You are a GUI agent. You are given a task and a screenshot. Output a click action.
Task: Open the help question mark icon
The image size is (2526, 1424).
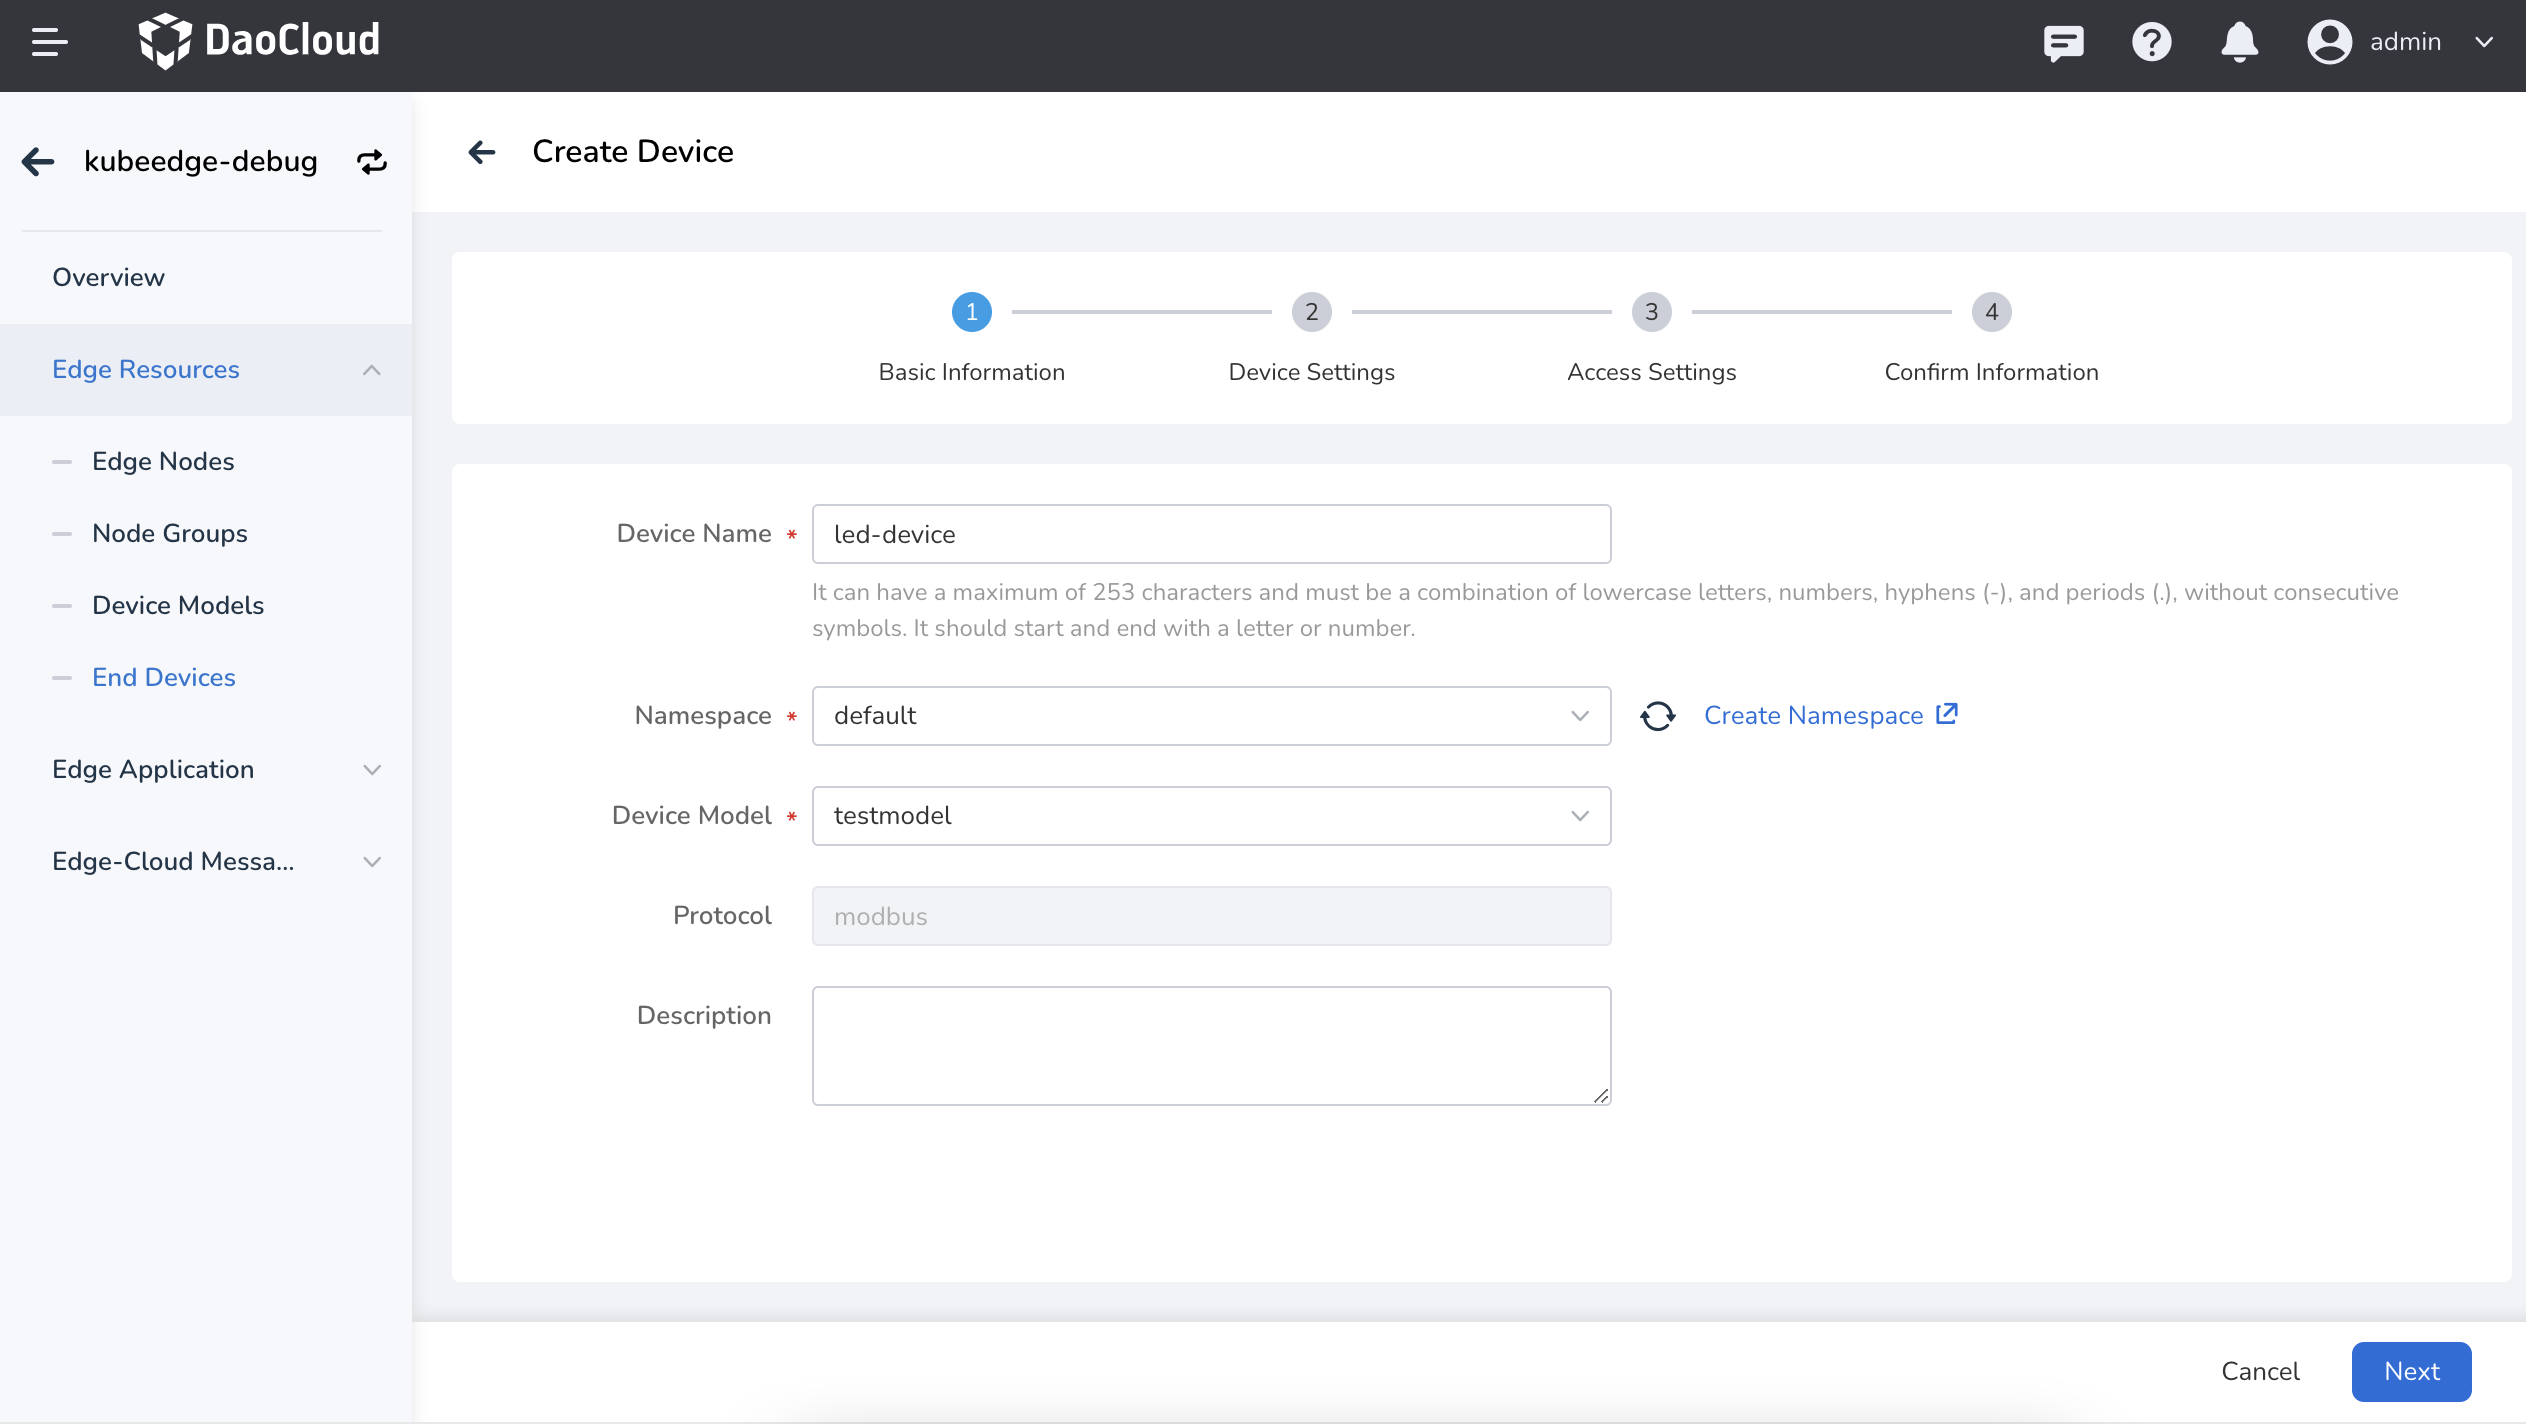(x=2151, y=42)
